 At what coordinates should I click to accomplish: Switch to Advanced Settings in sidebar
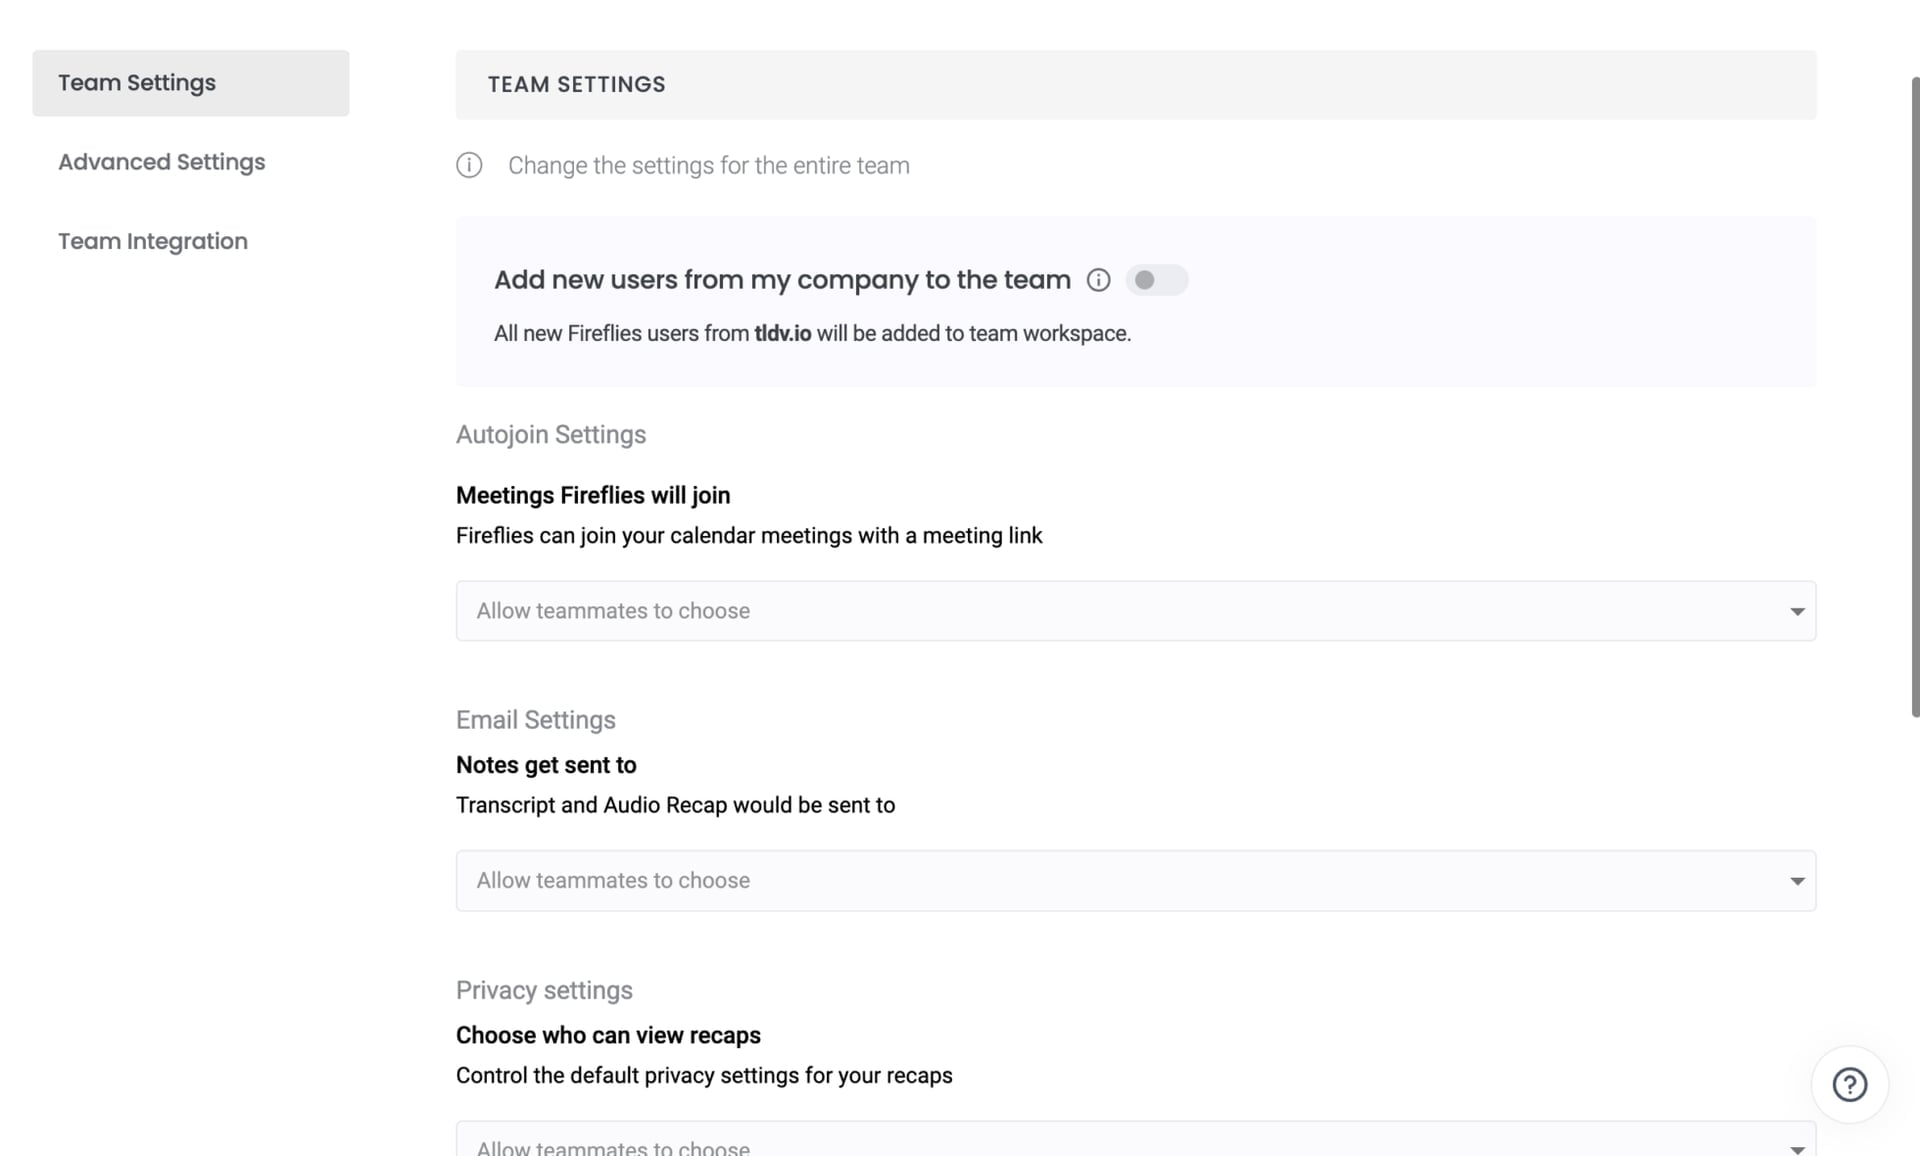tap(162, 162)
